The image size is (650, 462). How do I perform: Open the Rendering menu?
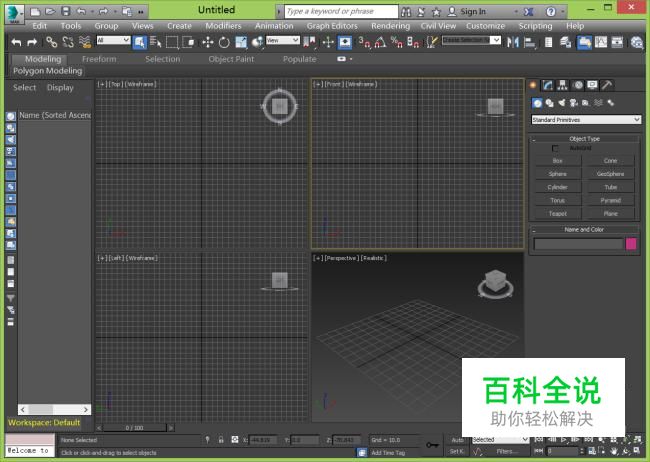click(x=390, y=26)
